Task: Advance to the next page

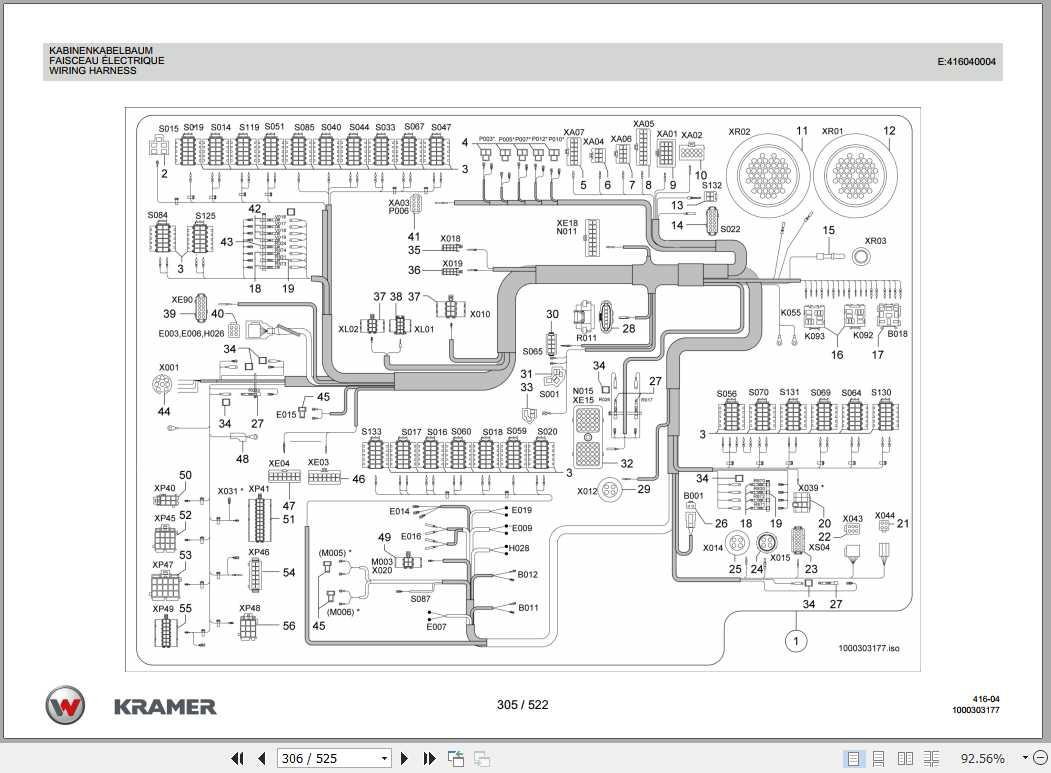Action: (x=406, y=759)
